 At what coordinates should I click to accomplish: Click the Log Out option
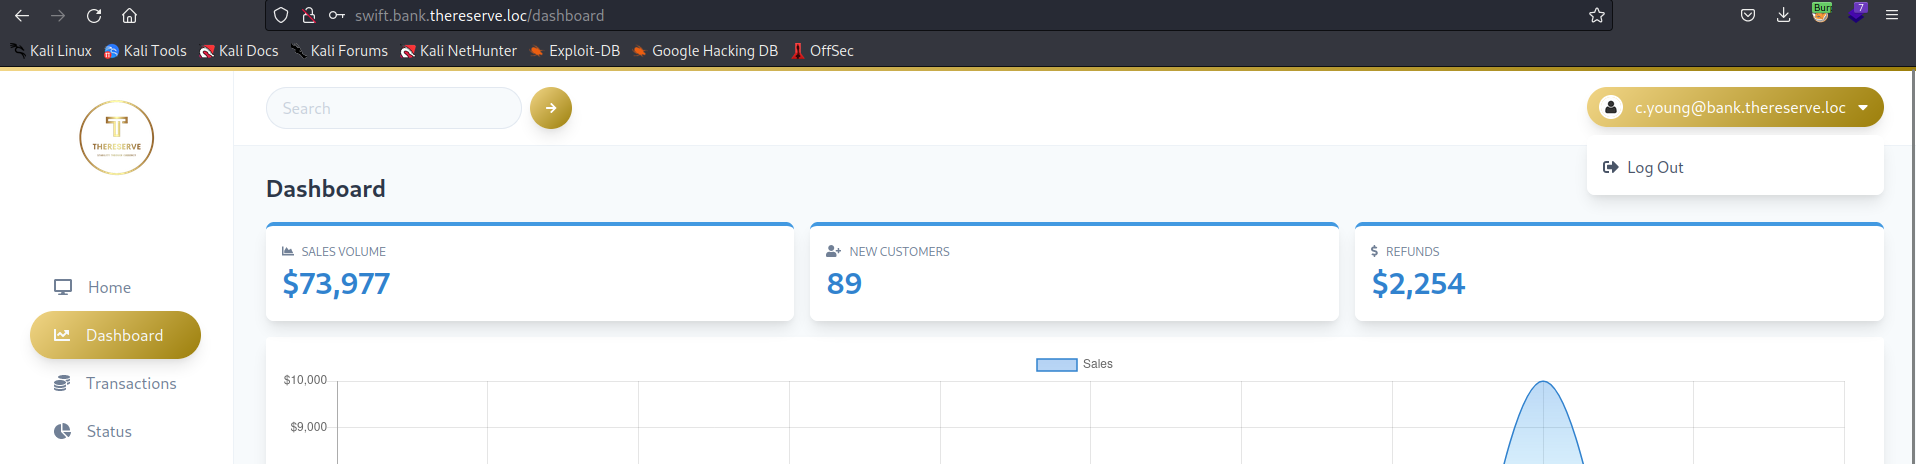[1654, 168]
